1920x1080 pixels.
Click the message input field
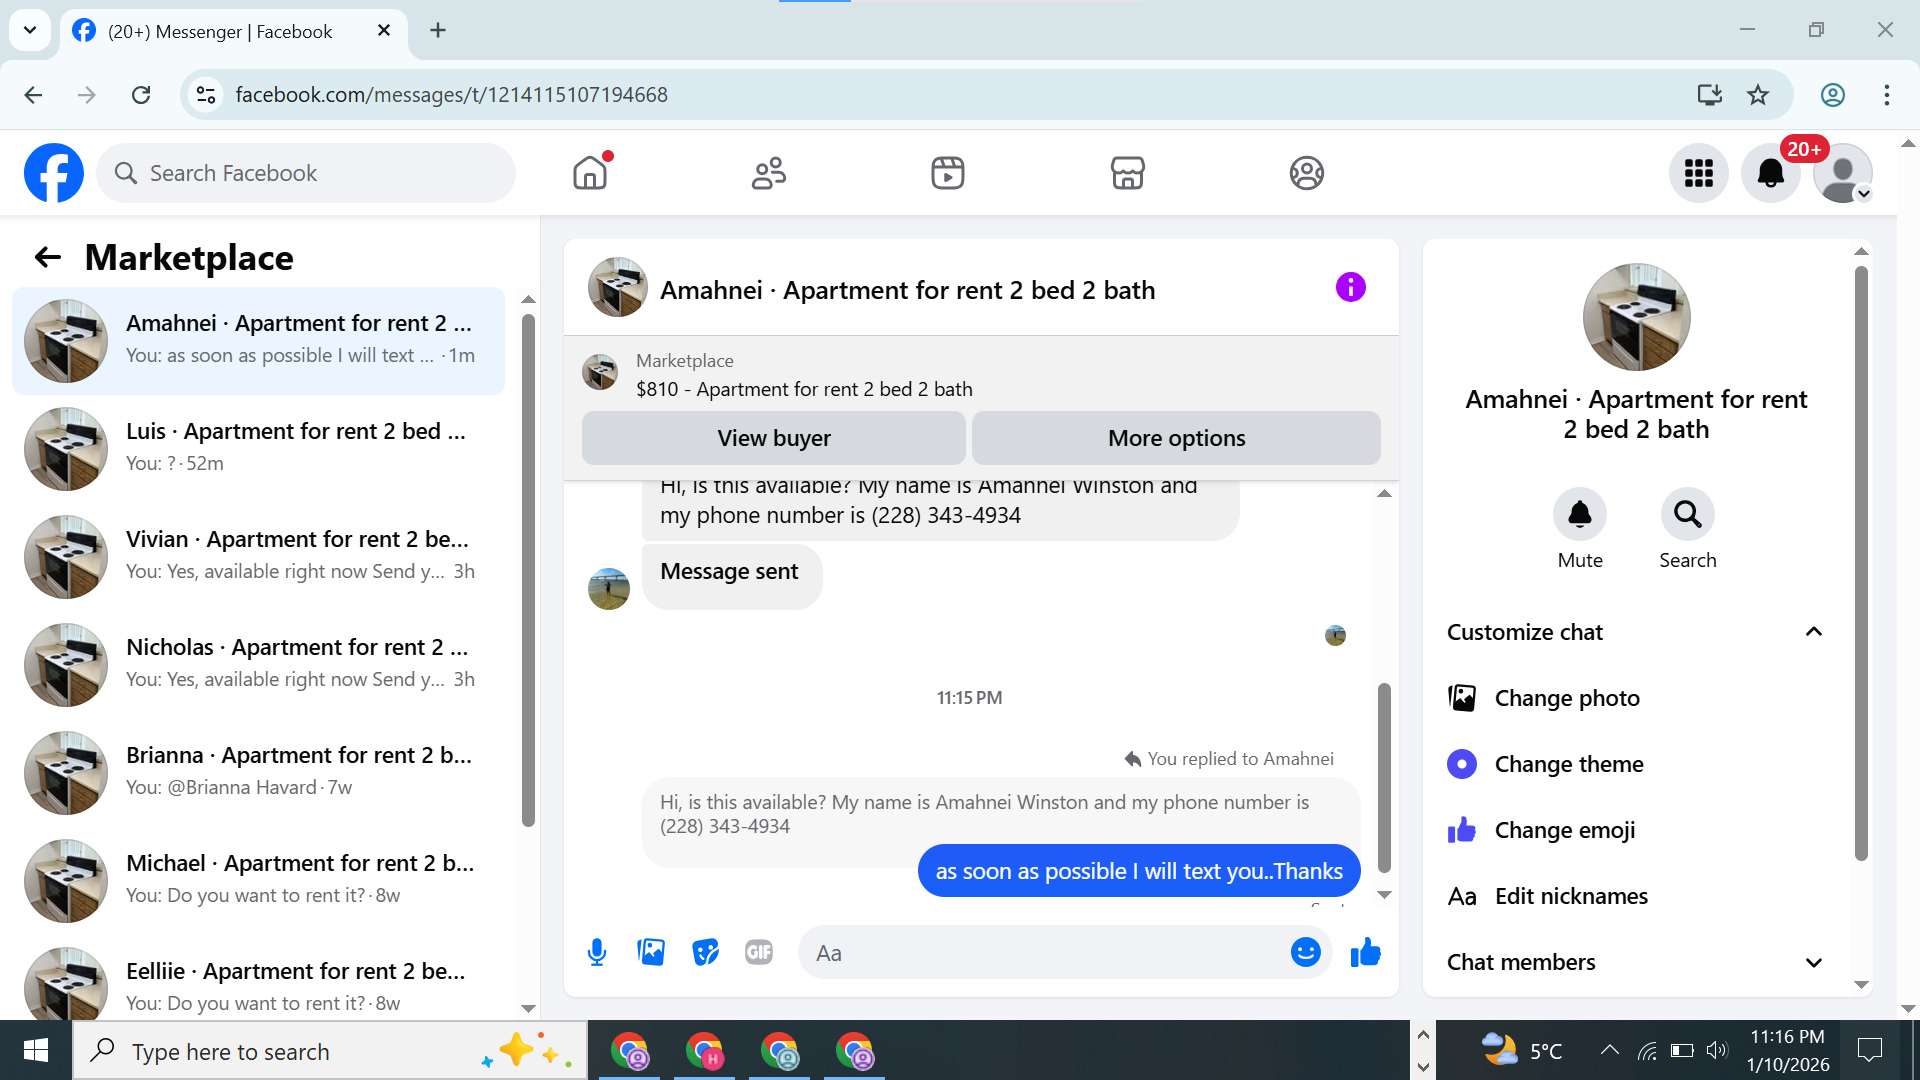click(1040, 953)
